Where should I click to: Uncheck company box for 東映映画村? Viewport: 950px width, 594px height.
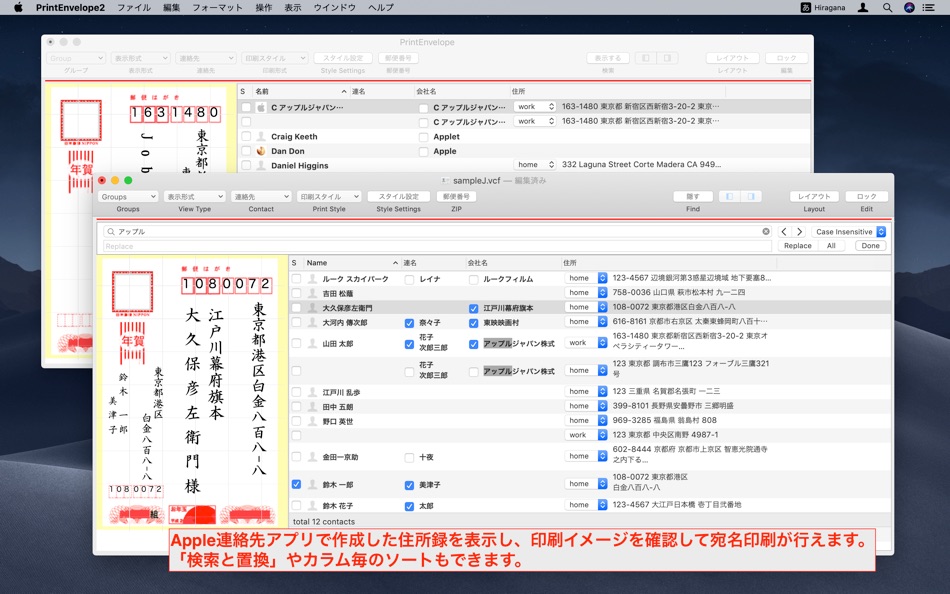pos(473,323)
